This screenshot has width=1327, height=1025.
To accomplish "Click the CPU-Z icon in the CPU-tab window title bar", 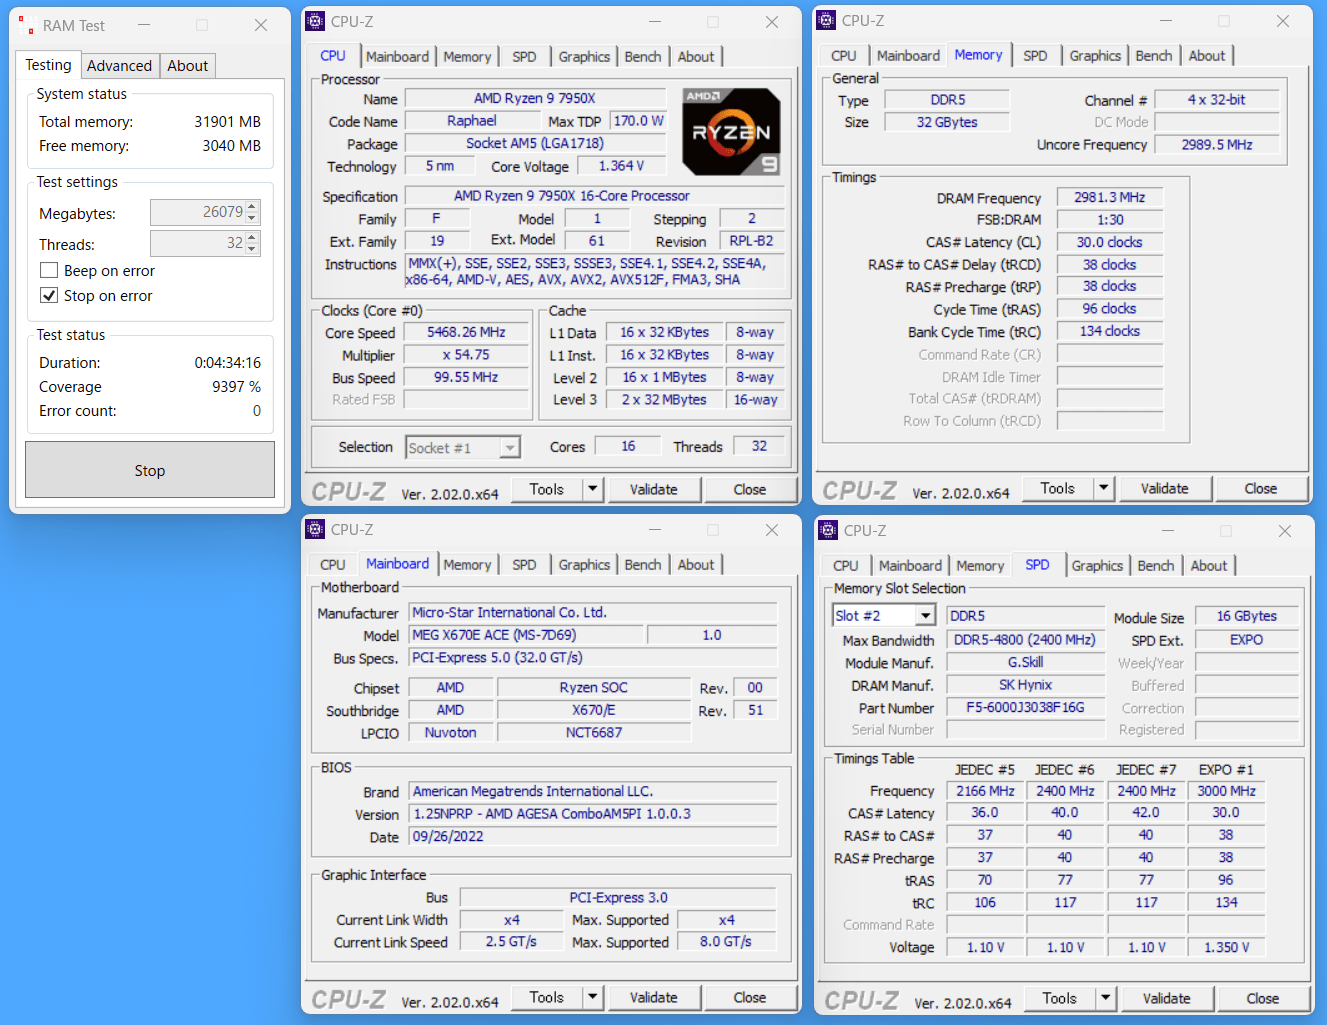I will [x=315, y=21].
